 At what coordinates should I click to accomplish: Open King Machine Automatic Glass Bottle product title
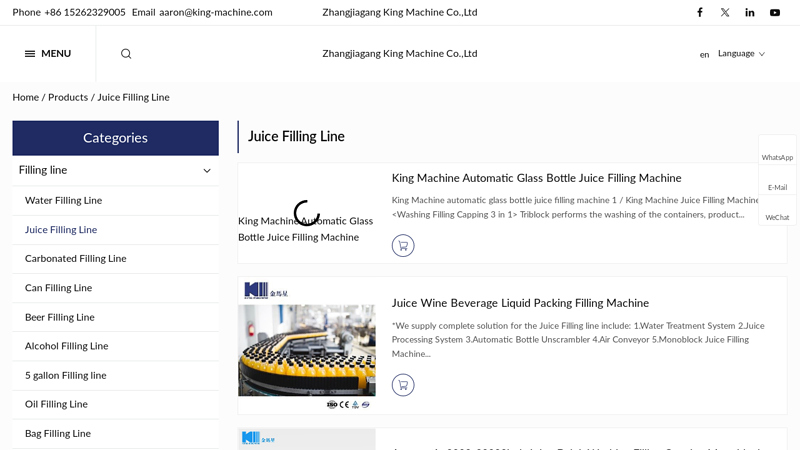[x=536, y=178]
